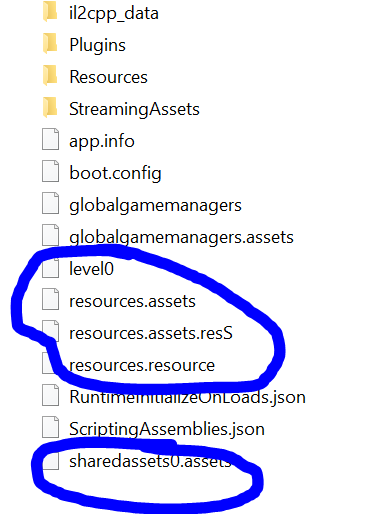The image size is (392, 514).
Task: Select the resources.assets.resS file name
Action: pos(151,333)
